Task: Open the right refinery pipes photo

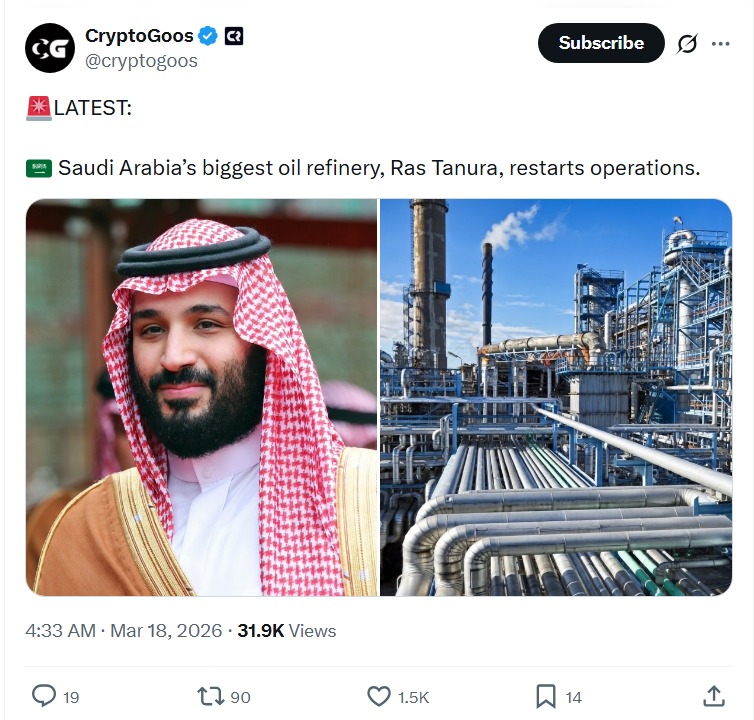Action: click(x=556, y=397)
